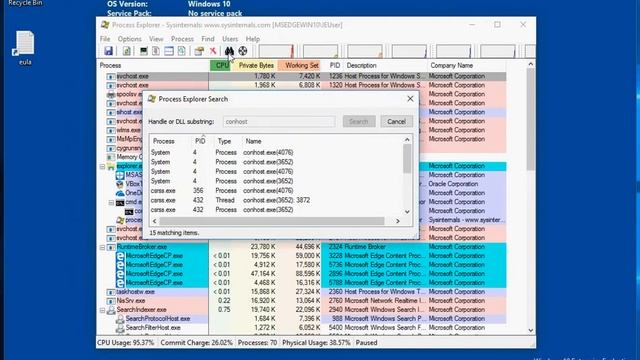Sort by the Working Set column header
The height and width of the screenshot is (360, 640).
300,65
